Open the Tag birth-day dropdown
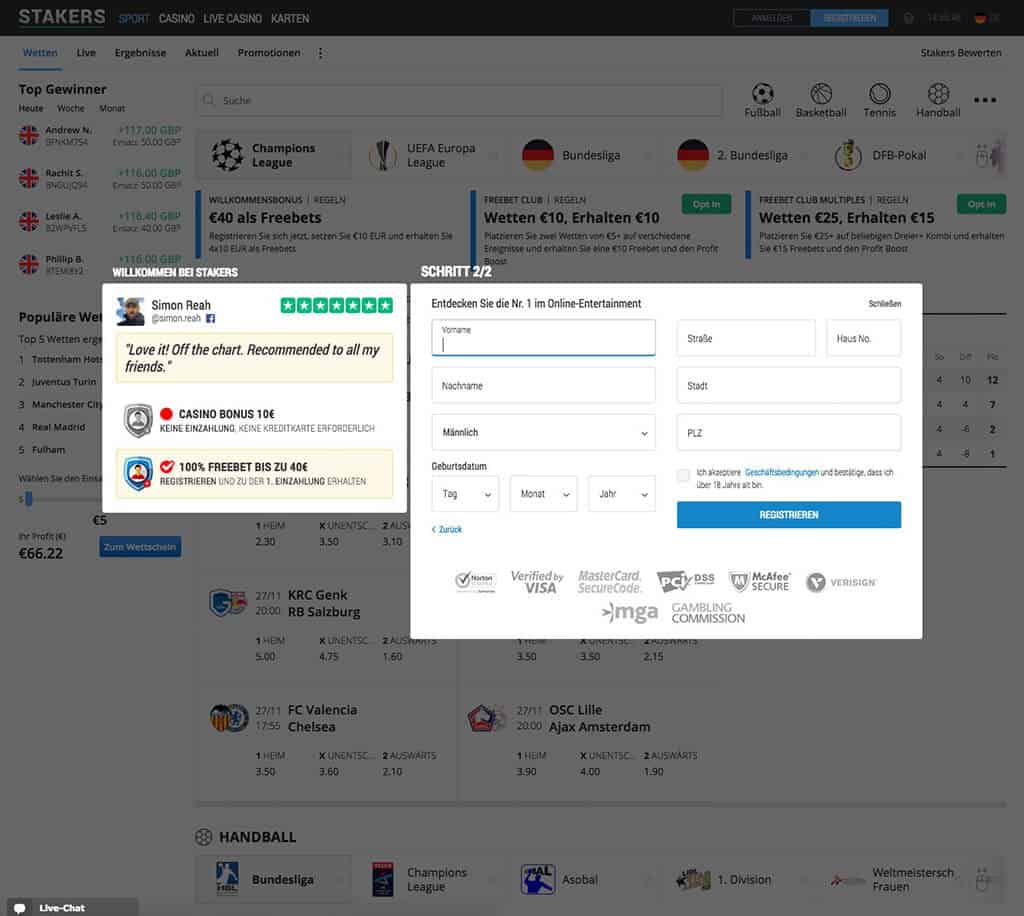 click(x=465, y=494)
